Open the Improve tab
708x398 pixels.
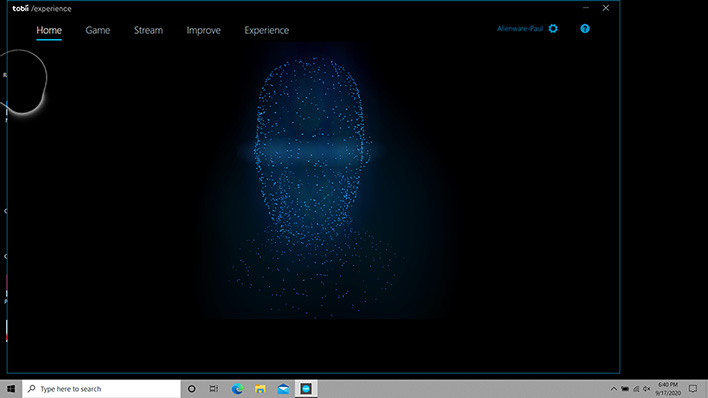click(x=204, y=30)
